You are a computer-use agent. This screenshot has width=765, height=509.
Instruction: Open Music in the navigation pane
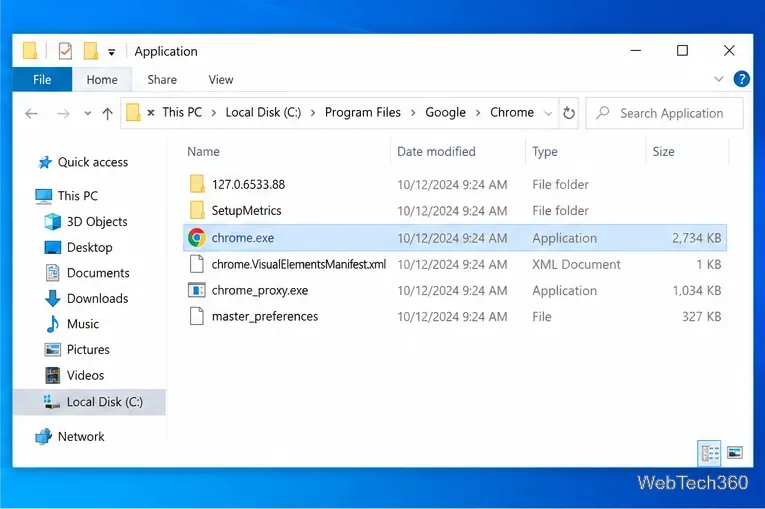click(x=83, y=324)
